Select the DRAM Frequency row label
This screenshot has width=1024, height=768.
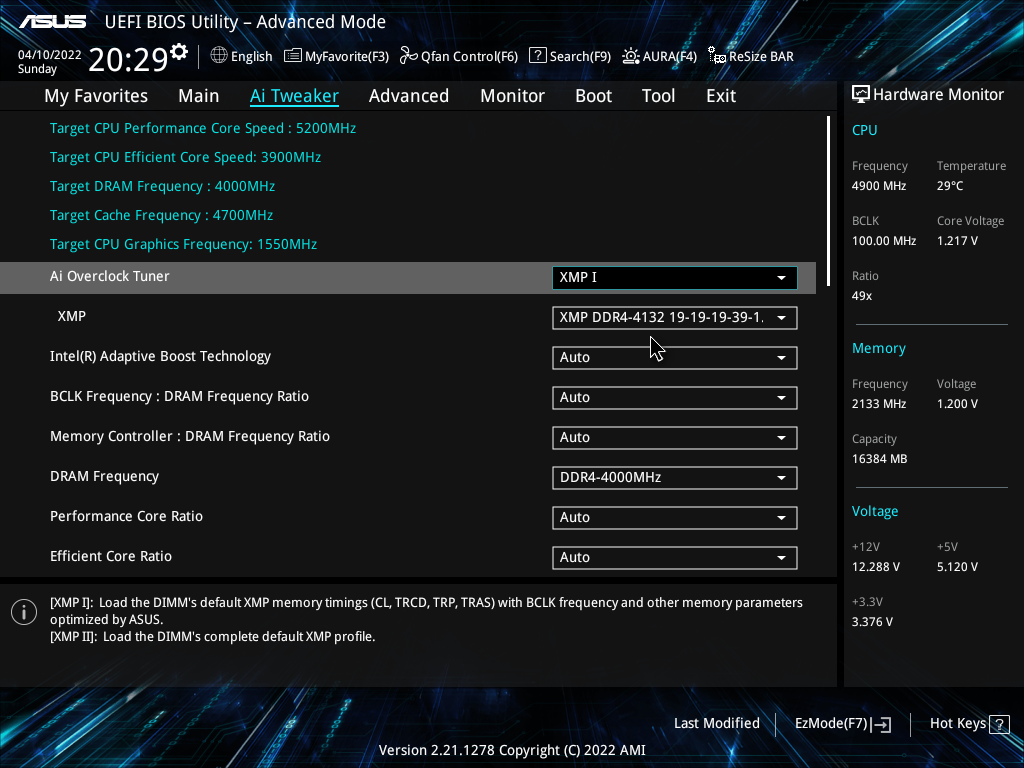click(104, 477)
